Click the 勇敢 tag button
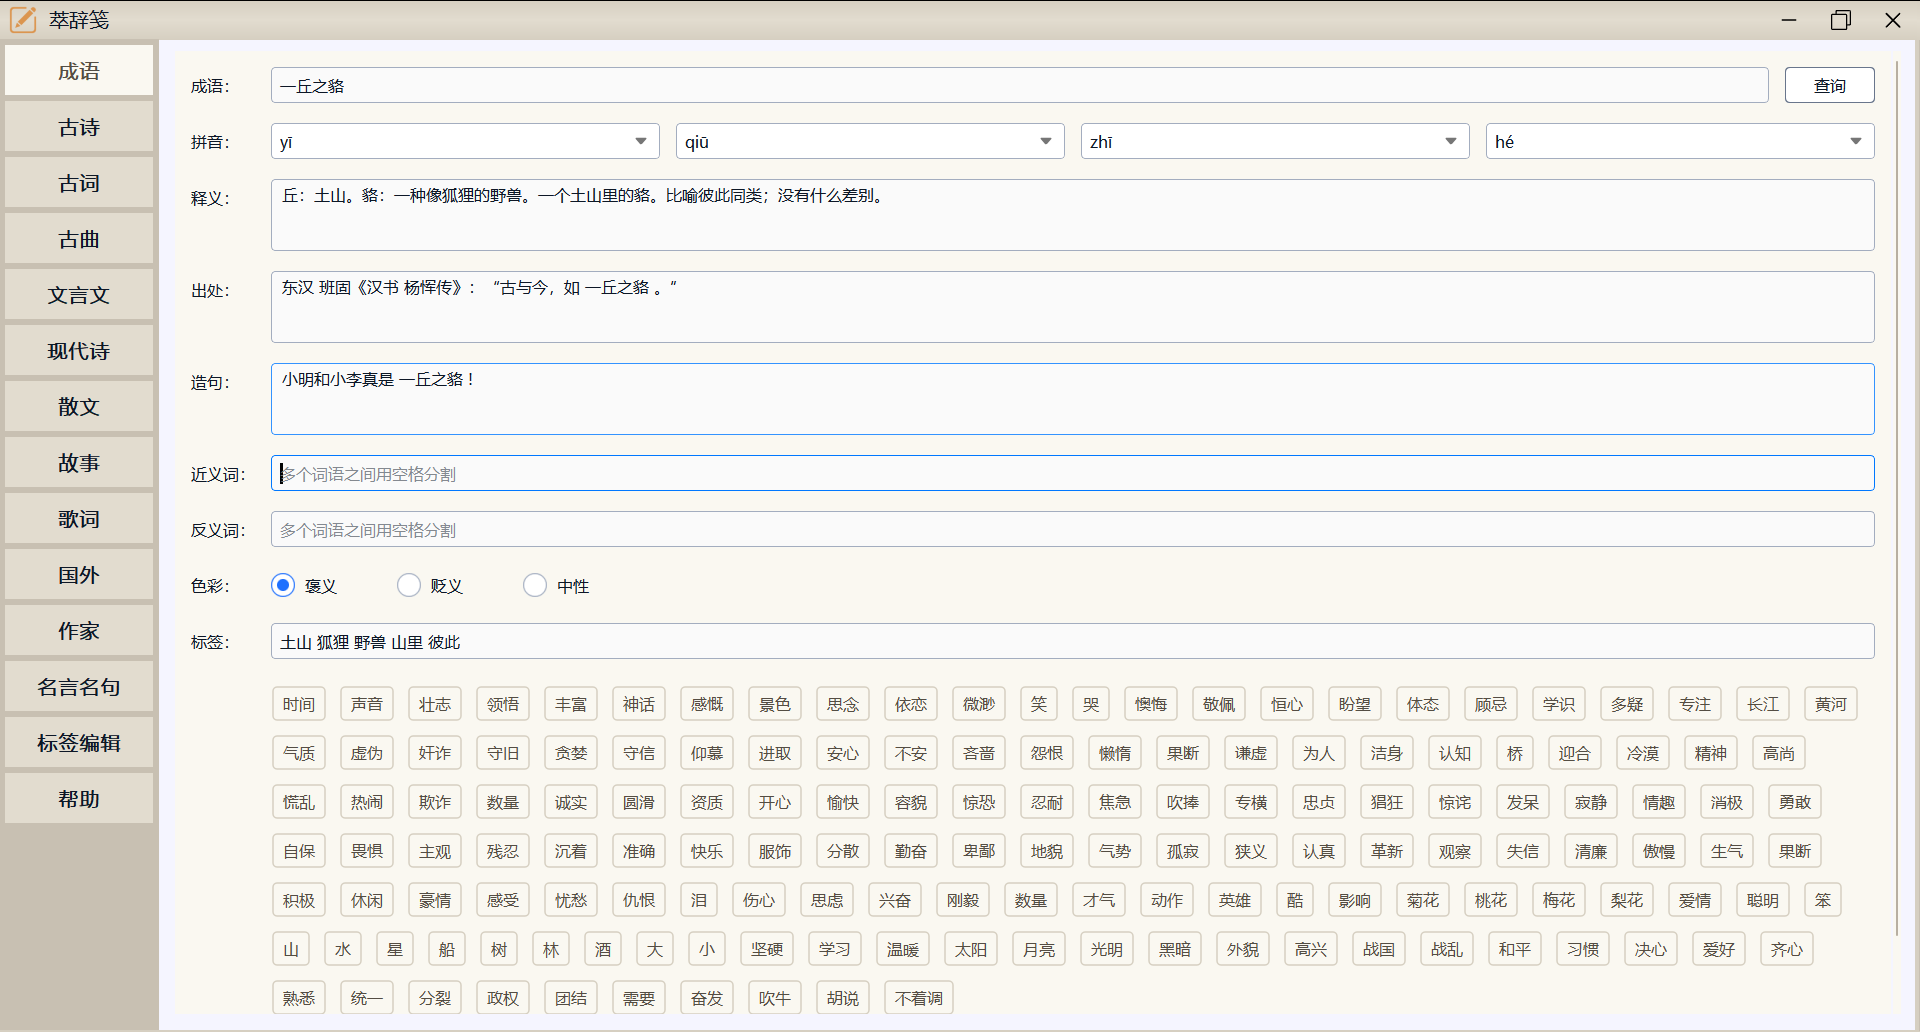Image resolution: width=1920 pixels, height=1032 pixels. coord(1795,802)
